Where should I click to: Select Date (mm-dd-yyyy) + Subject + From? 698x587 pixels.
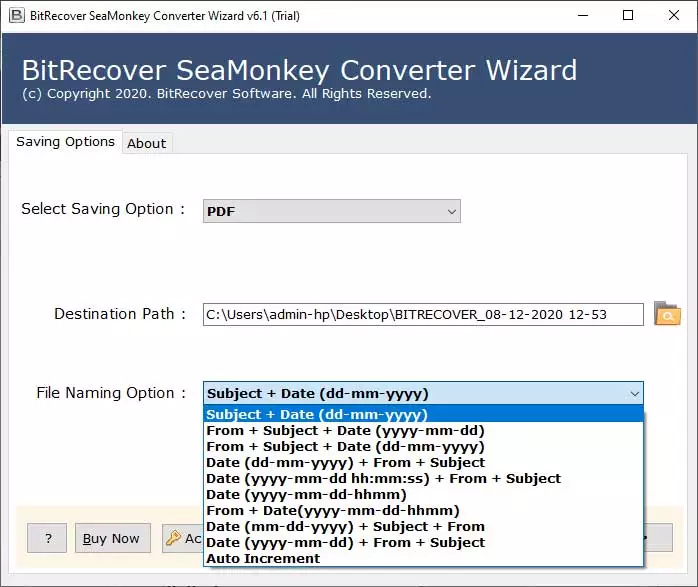point(423,526)
